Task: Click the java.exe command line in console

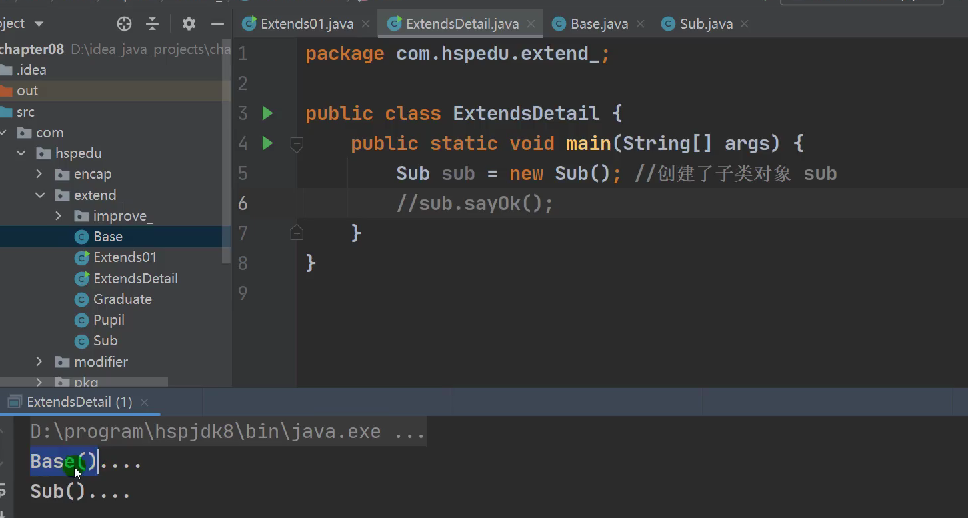Action: pos(227,432)
